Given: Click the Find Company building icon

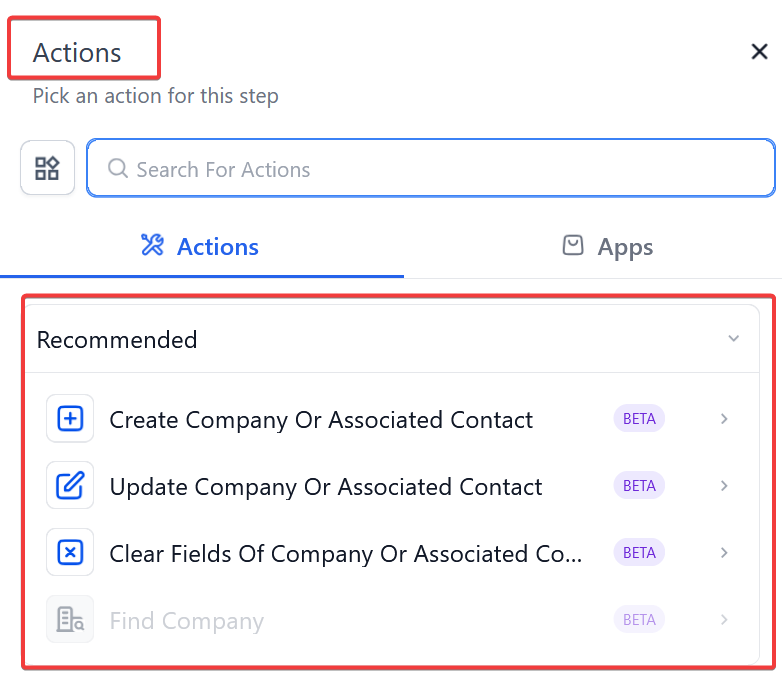Looking at the screenshot, I should [x=70, y=620].
